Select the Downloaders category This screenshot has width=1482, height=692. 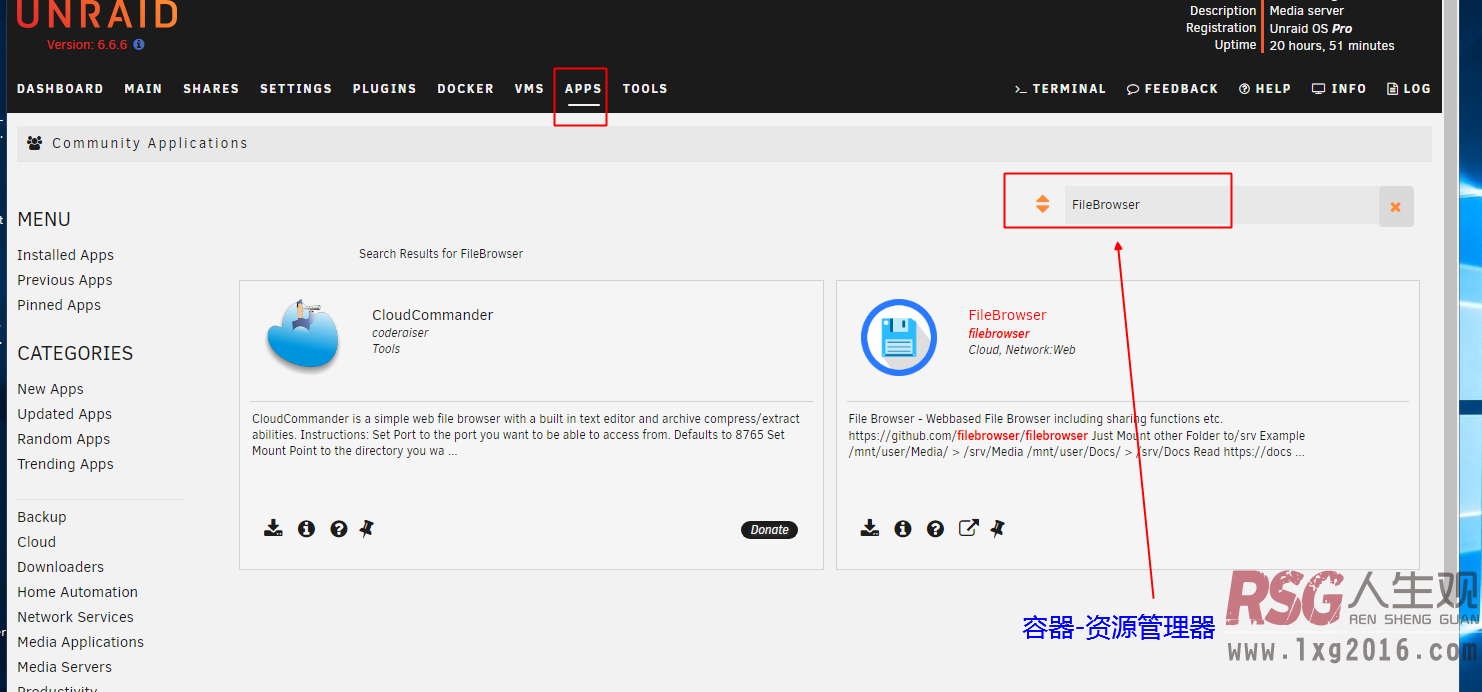click(x=60, y=567)
